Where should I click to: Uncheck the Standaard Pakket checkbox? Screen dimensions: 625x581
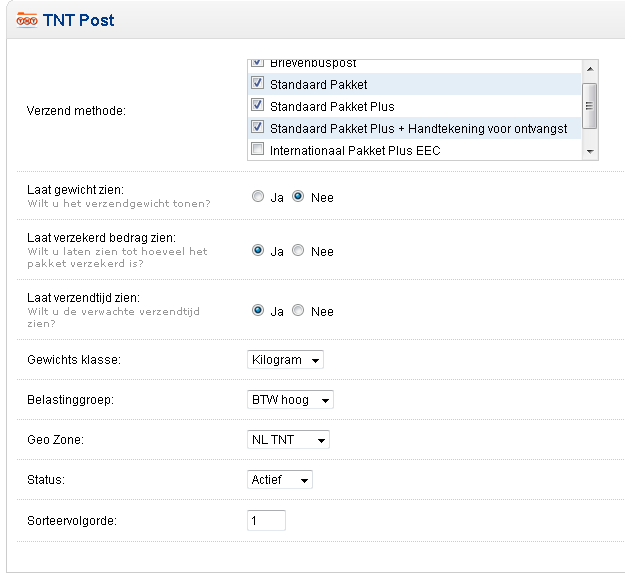point(257,83)
